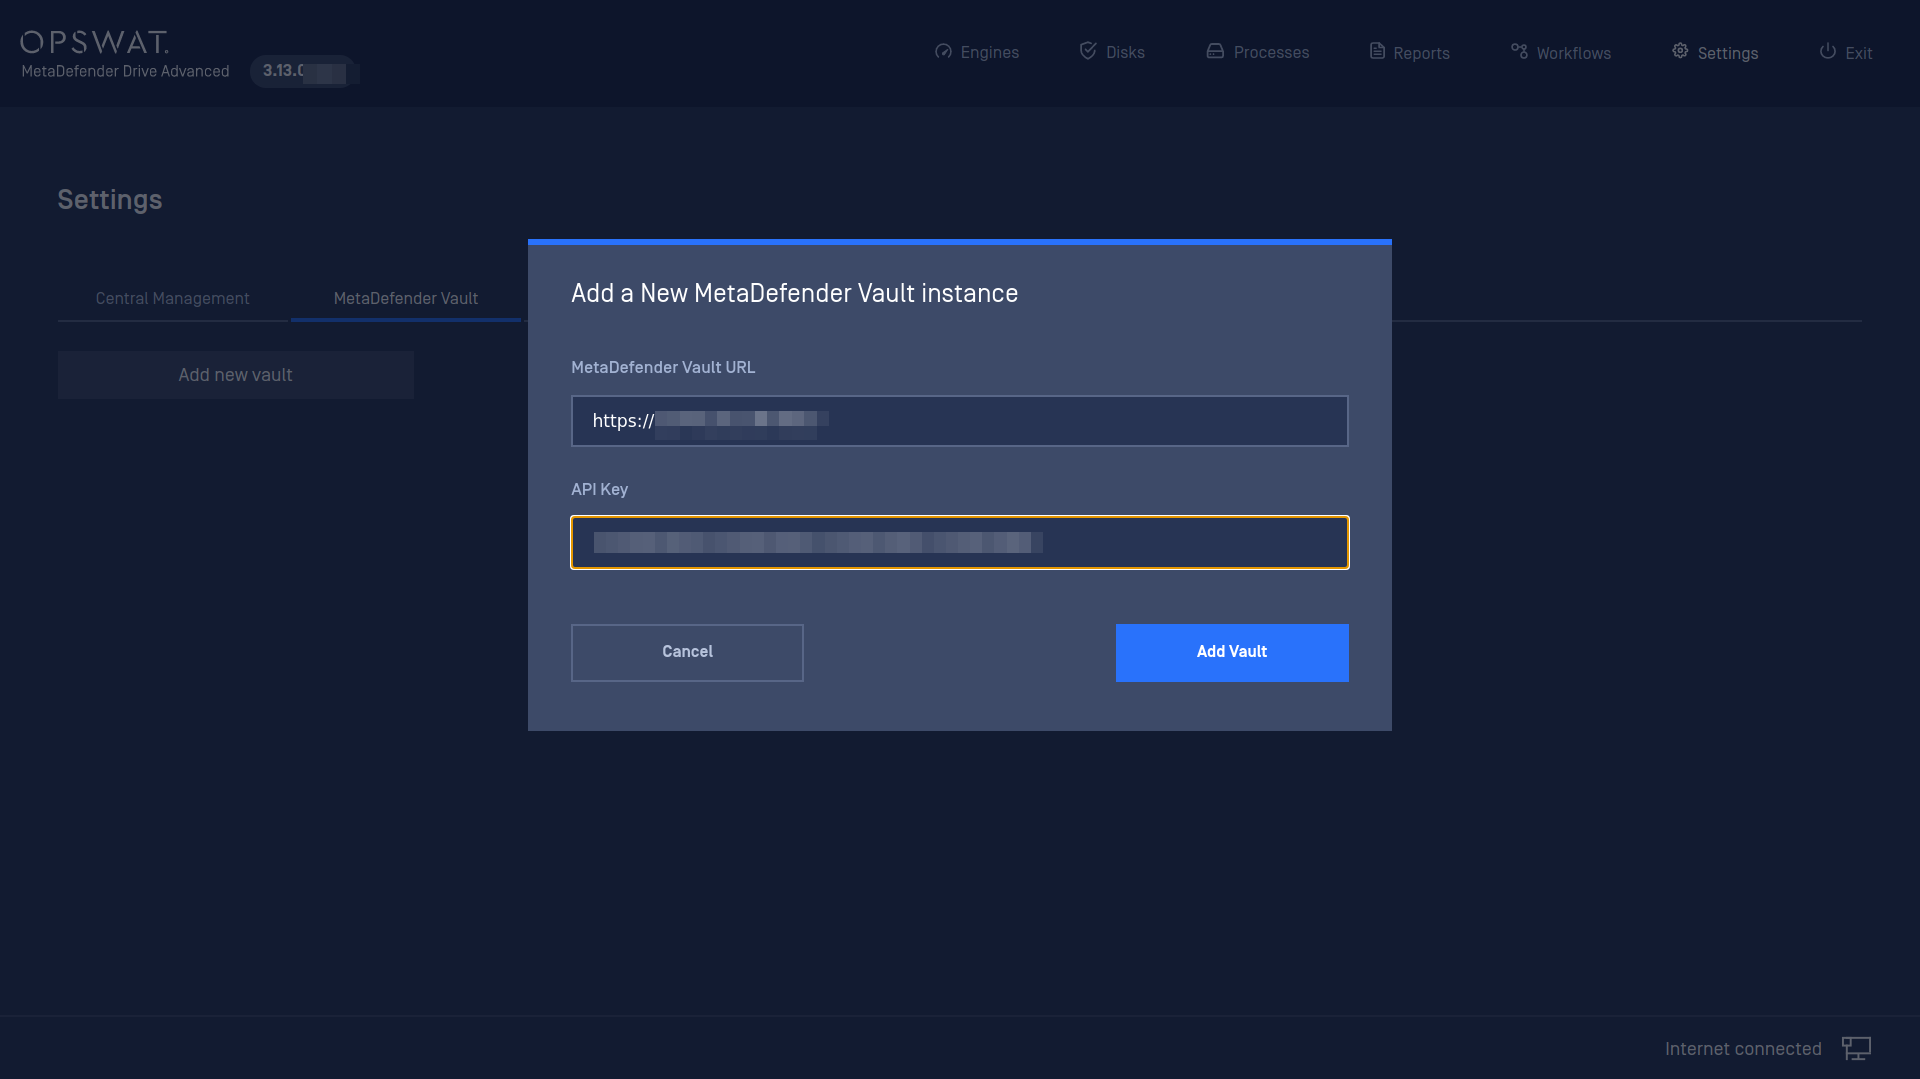Image resolution: width=1920 pixels, height=1079 pixels.
Task: Open Reports menu label
Action: tap(1421, 53)
